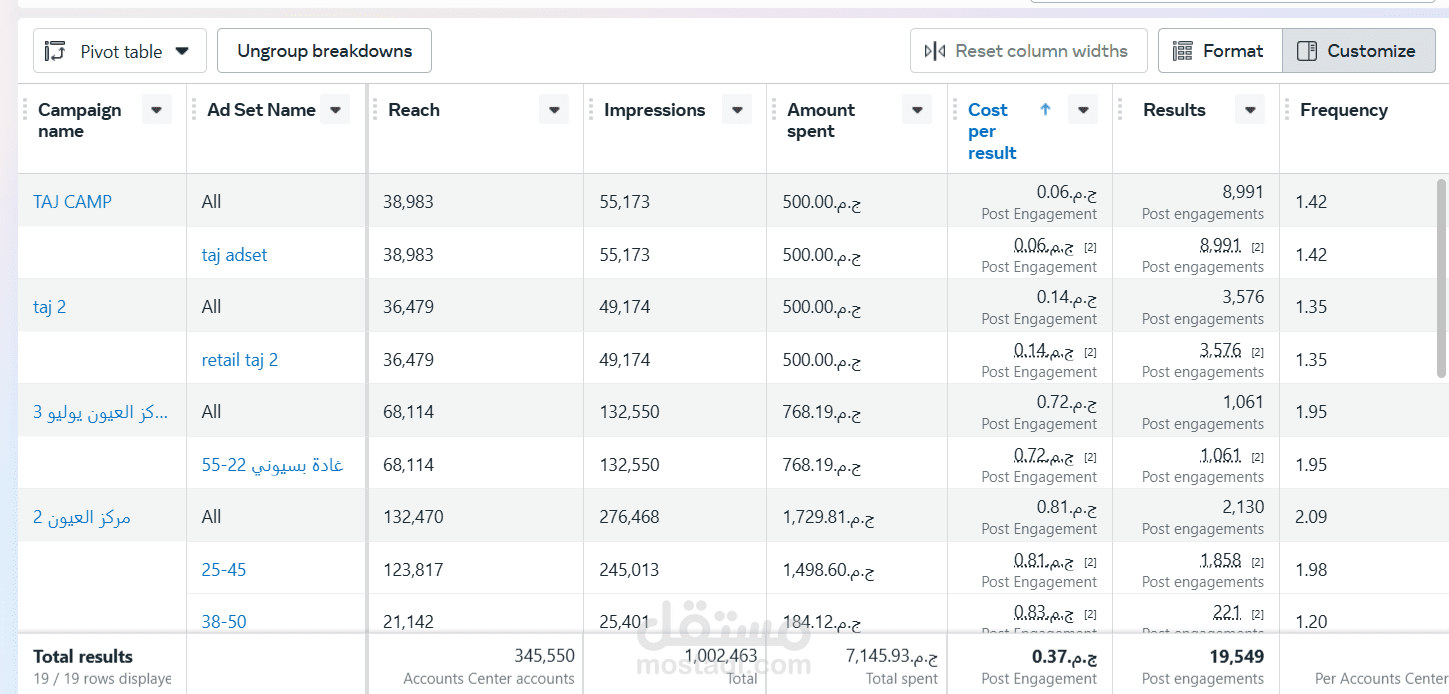Toggle the Customize button
The height and width of the screenshot is (694, 1449).
[1358, 51]
